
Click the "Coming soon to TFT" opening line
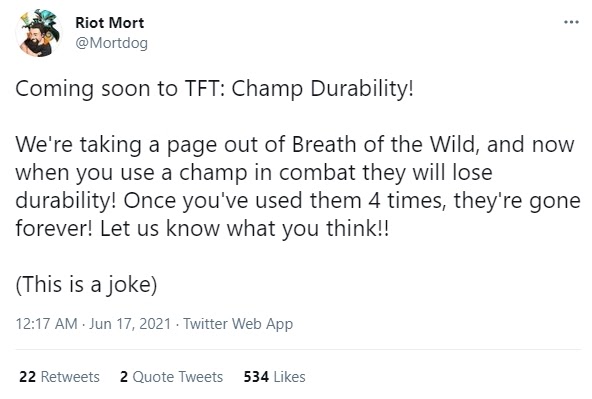pyautogui.click(x=120, y=89)
